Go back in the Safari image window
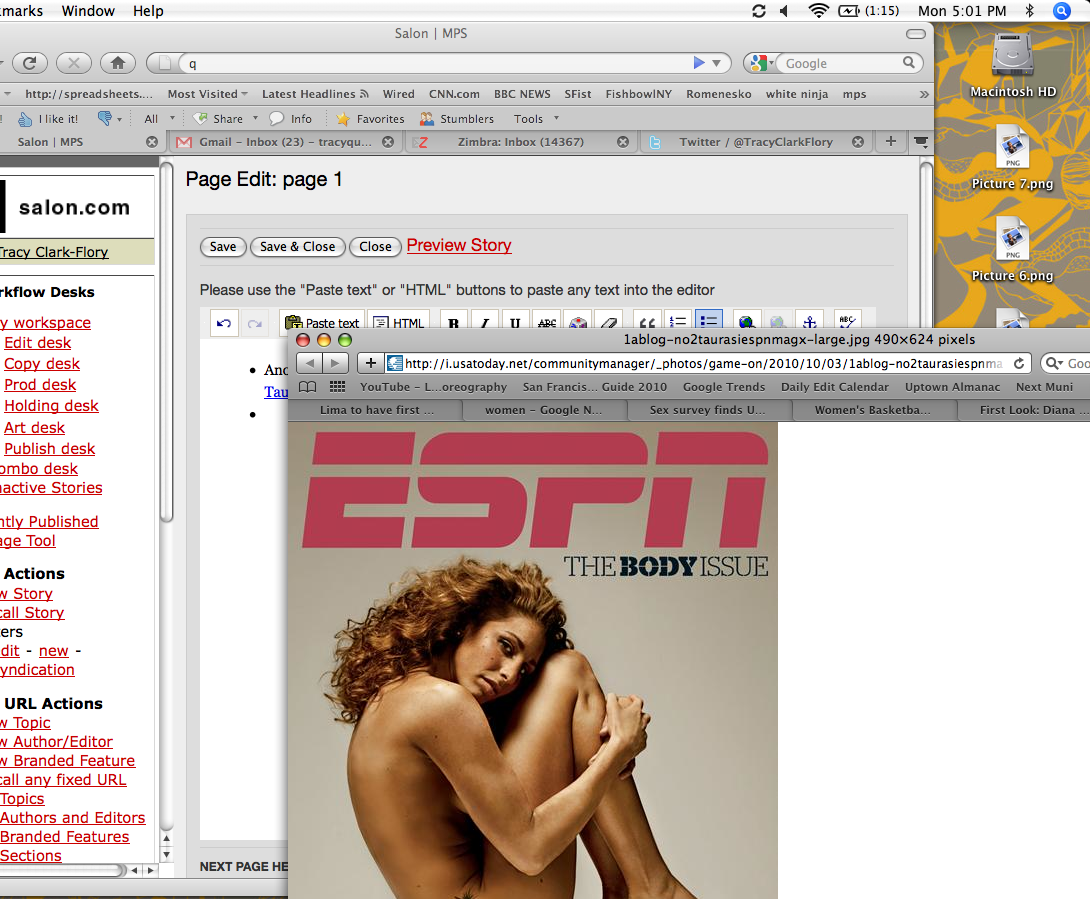Image resolution: width=1090 pixels, height=899 pixels. 309,363
